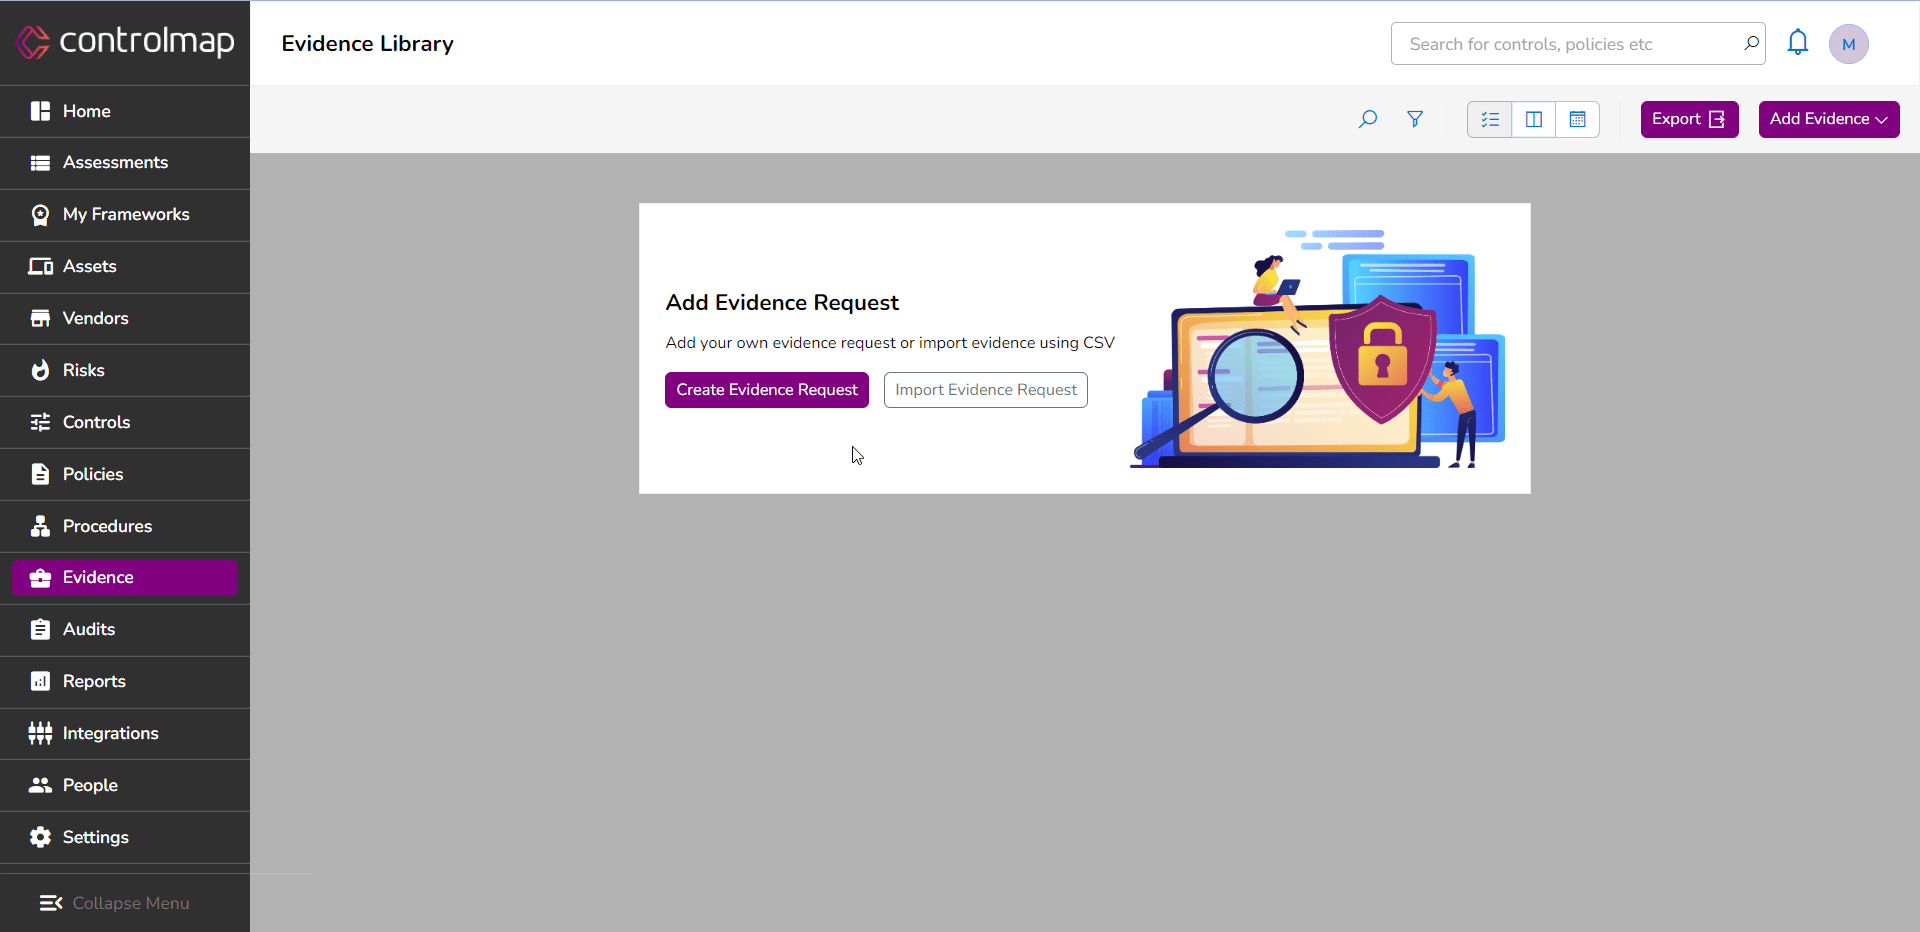Image resolution: width=1920 pixels, height=932 pixels.
Task: Click the Integrations icon in the sidebar
Action: [40, 733]
